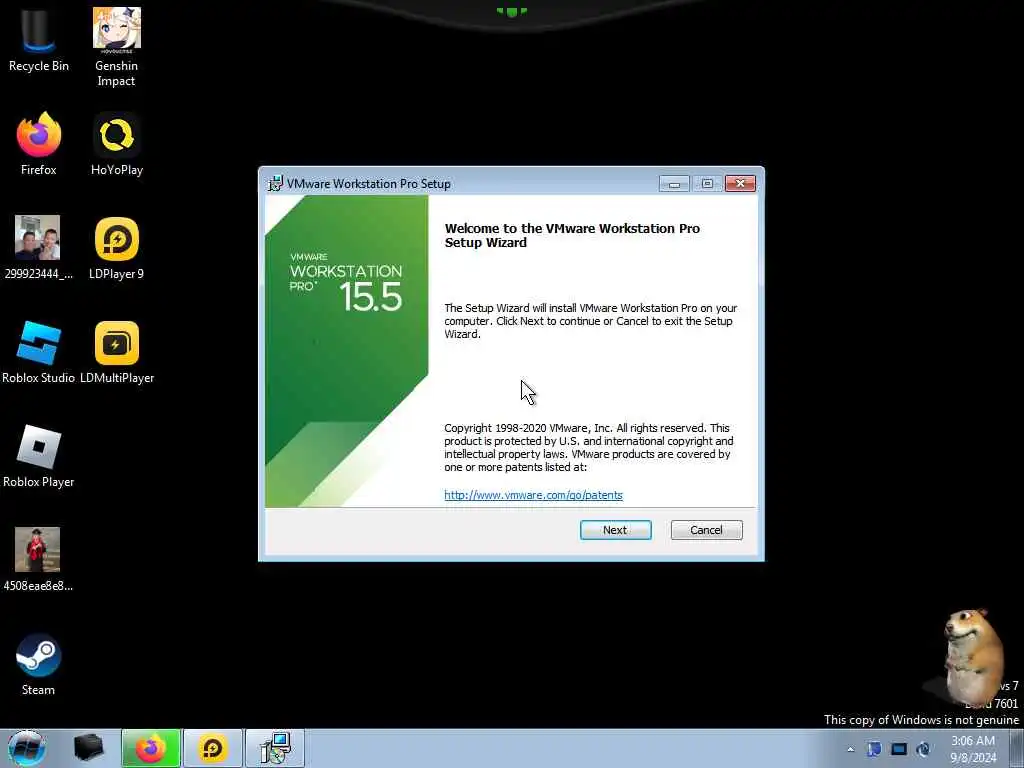Open the vmware.com patents link

point(533,495)
